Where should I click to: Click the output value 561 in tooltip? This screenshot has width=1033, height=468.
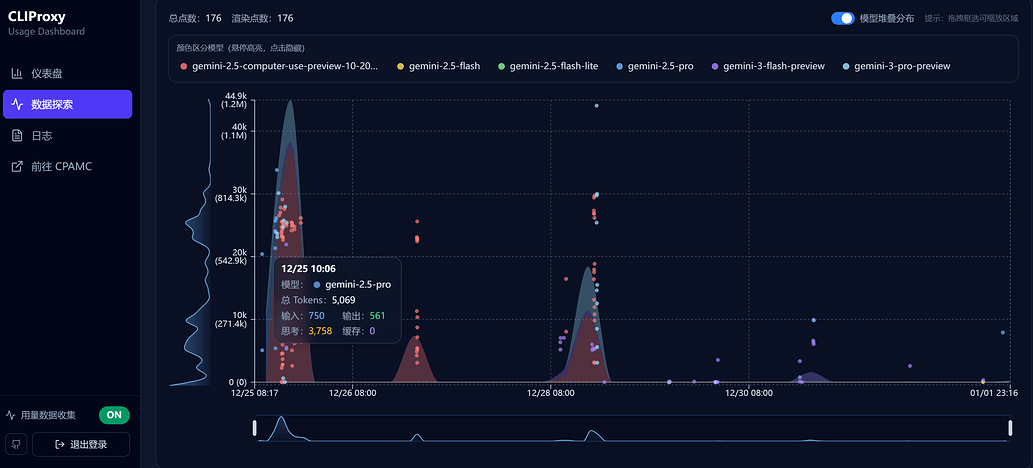coord(377,316)
